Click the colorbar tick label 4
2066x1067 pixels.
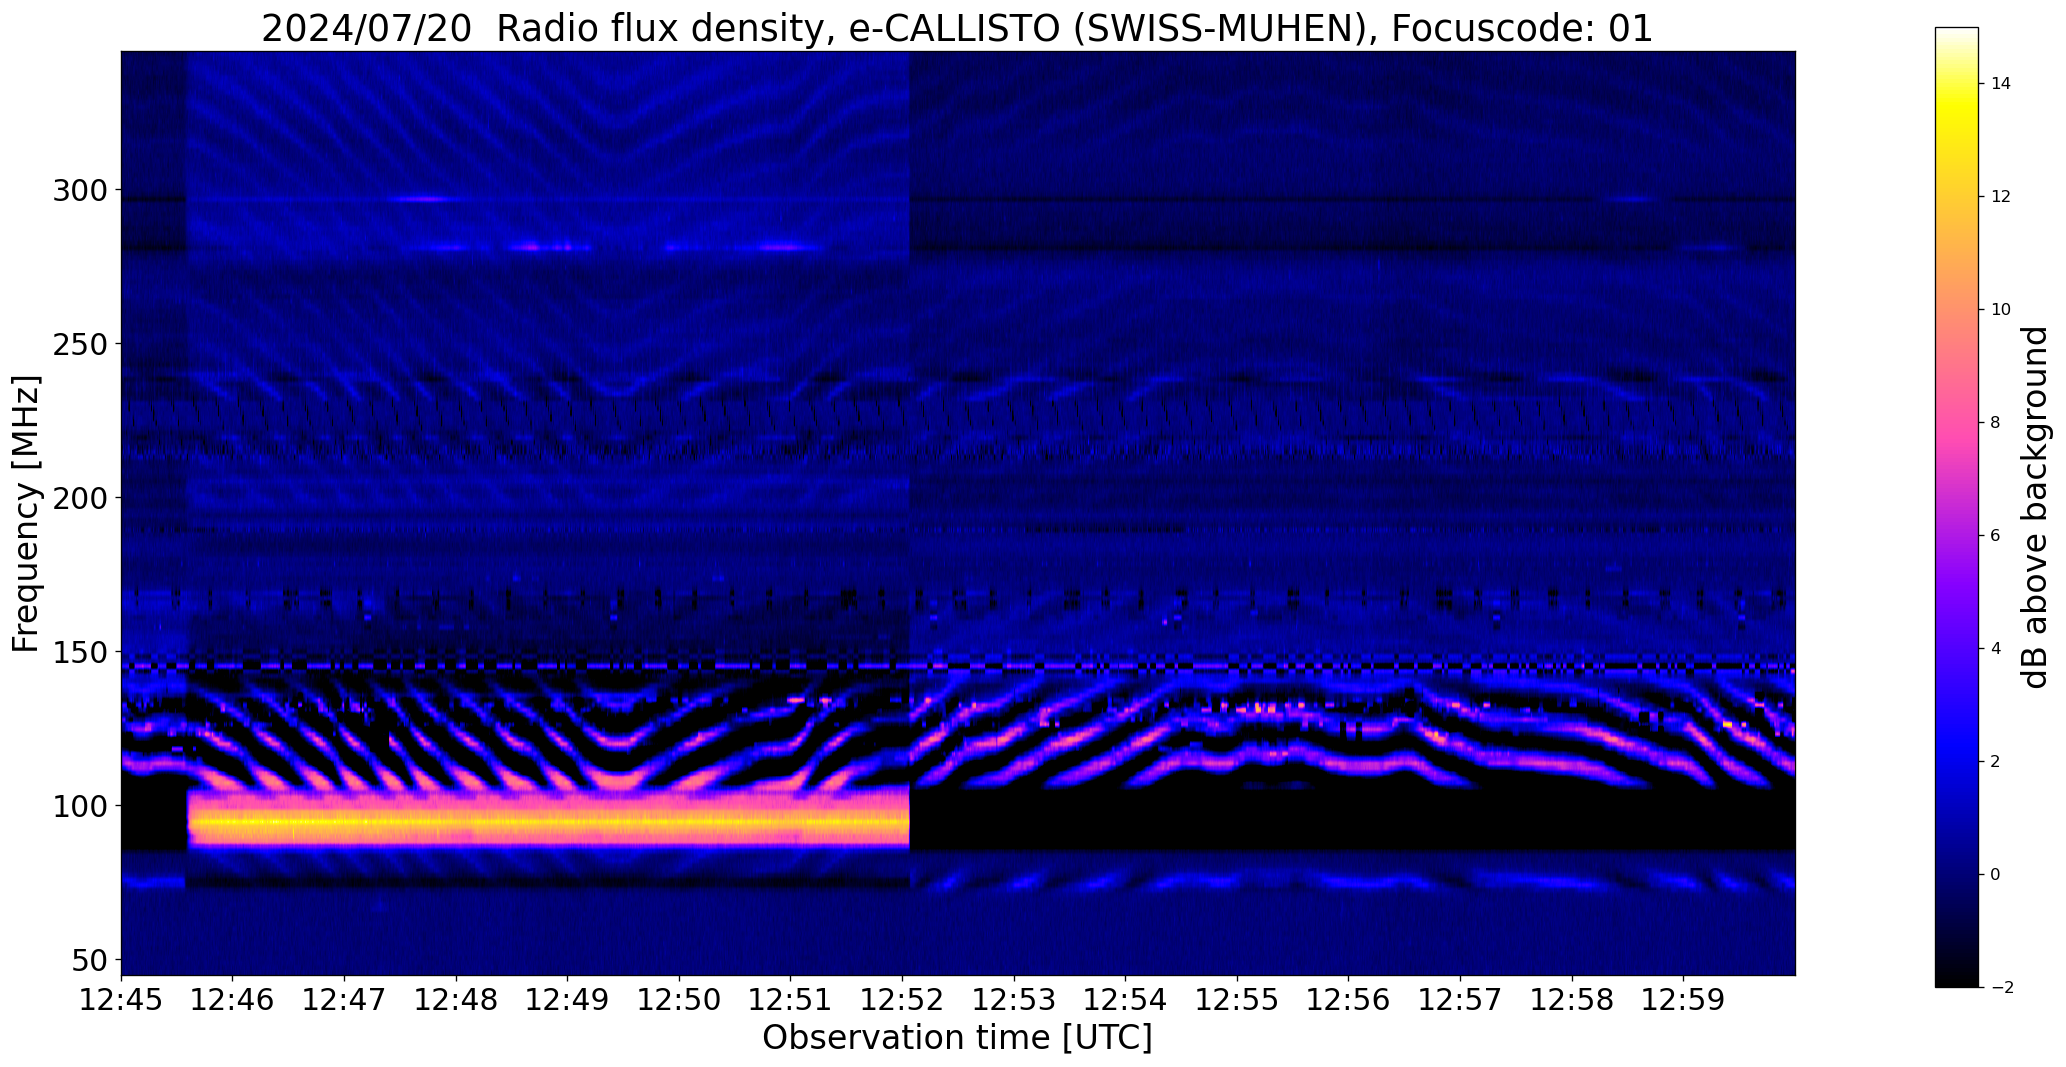pyautogui.click(x=1996, y=649)
